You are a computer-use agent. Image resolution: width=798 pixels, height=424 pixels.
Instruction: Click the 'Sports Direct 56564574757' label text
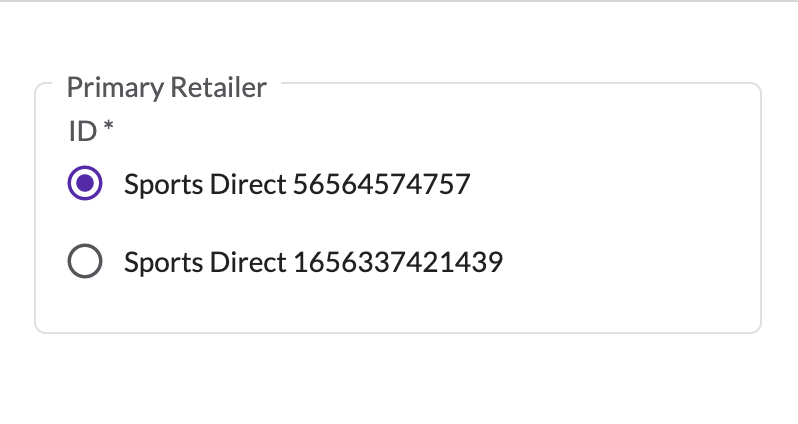tap(297, 184)
